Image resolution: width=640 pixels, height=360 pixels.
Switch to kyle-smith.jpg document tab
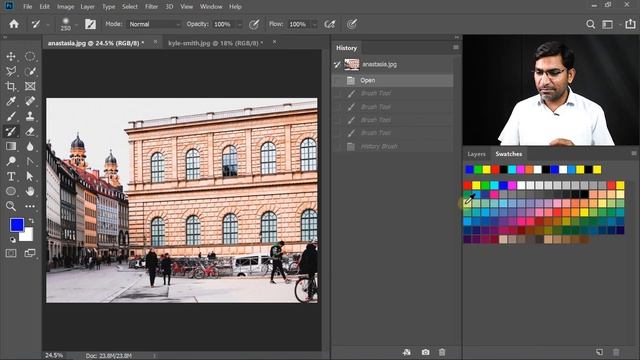(x=215, y=43)
